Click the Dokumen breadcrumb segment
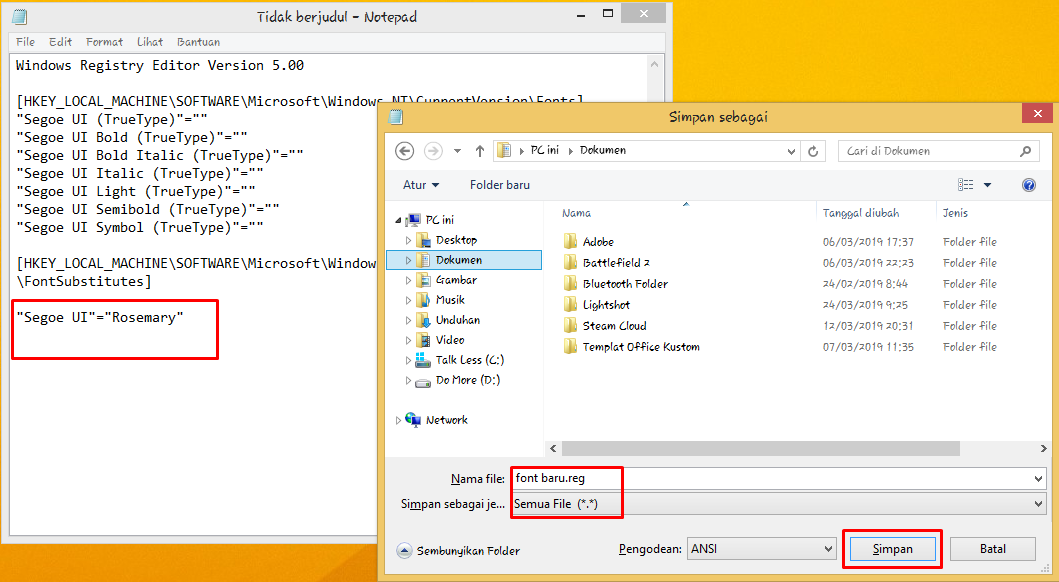 click(x=602, y=151)
